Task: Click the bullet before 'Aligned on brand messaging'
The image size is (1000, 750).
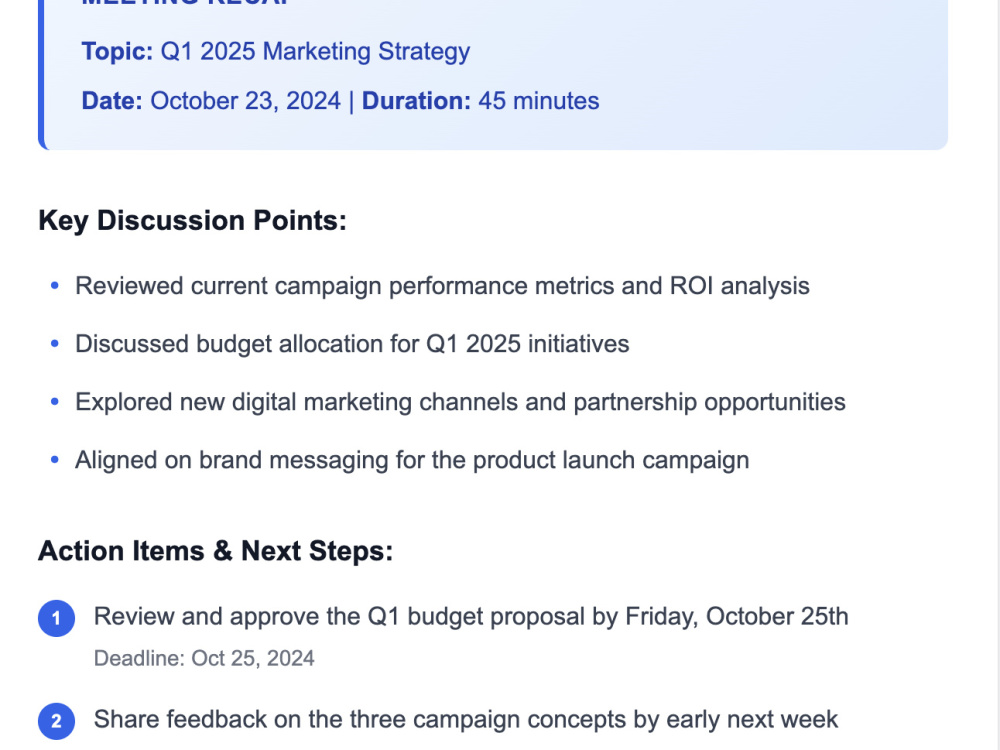Action: 55,459
